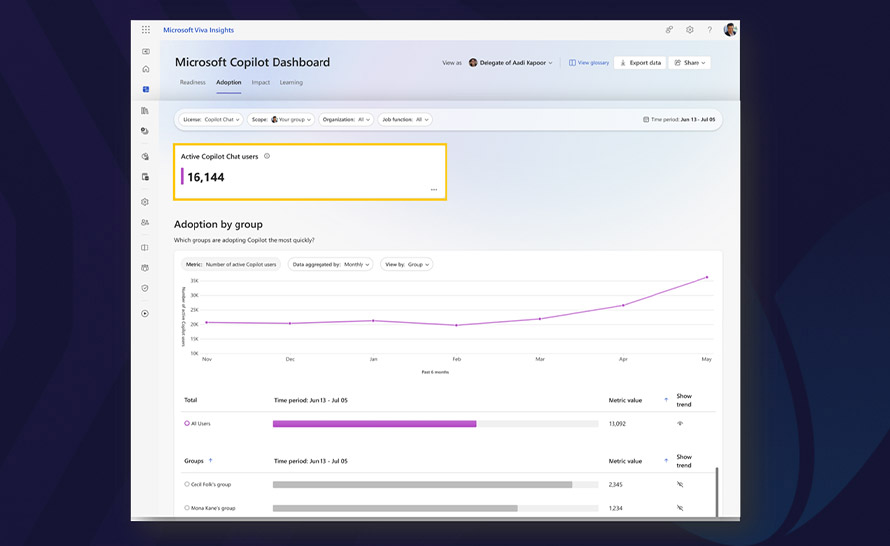Viewport: 890px width, 546px height.
Task: Open the more options ellipsis on the users card
Action: tap(433, 189)
